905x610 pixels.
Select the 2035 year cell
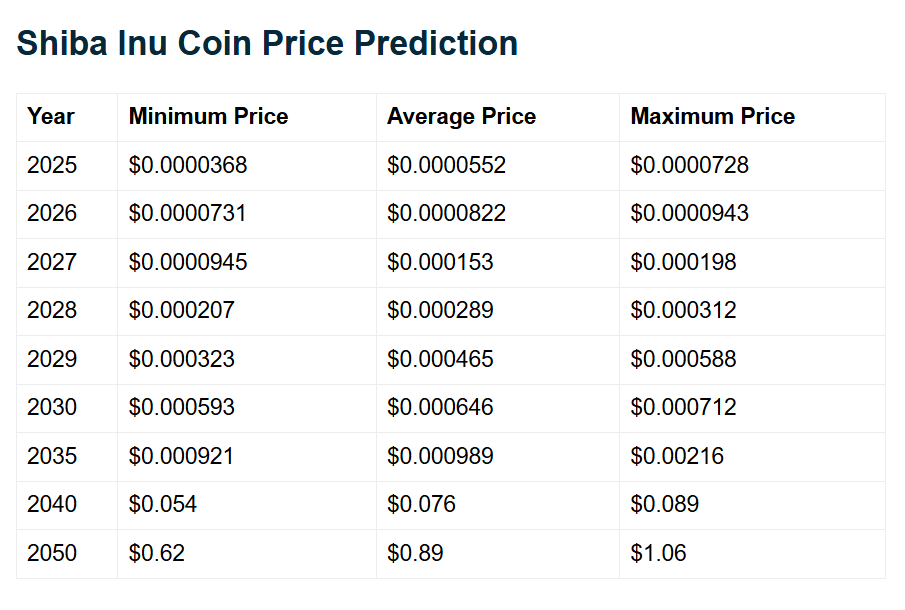click(x=52, y=456)
